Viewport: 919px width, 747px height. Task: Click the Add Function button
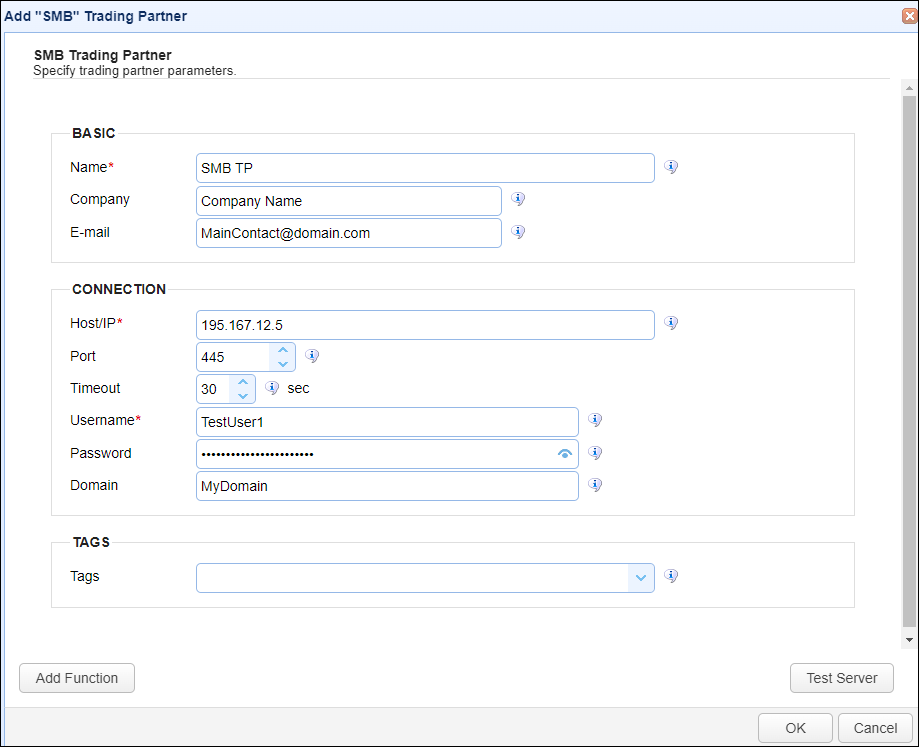[x=77, y=678]
